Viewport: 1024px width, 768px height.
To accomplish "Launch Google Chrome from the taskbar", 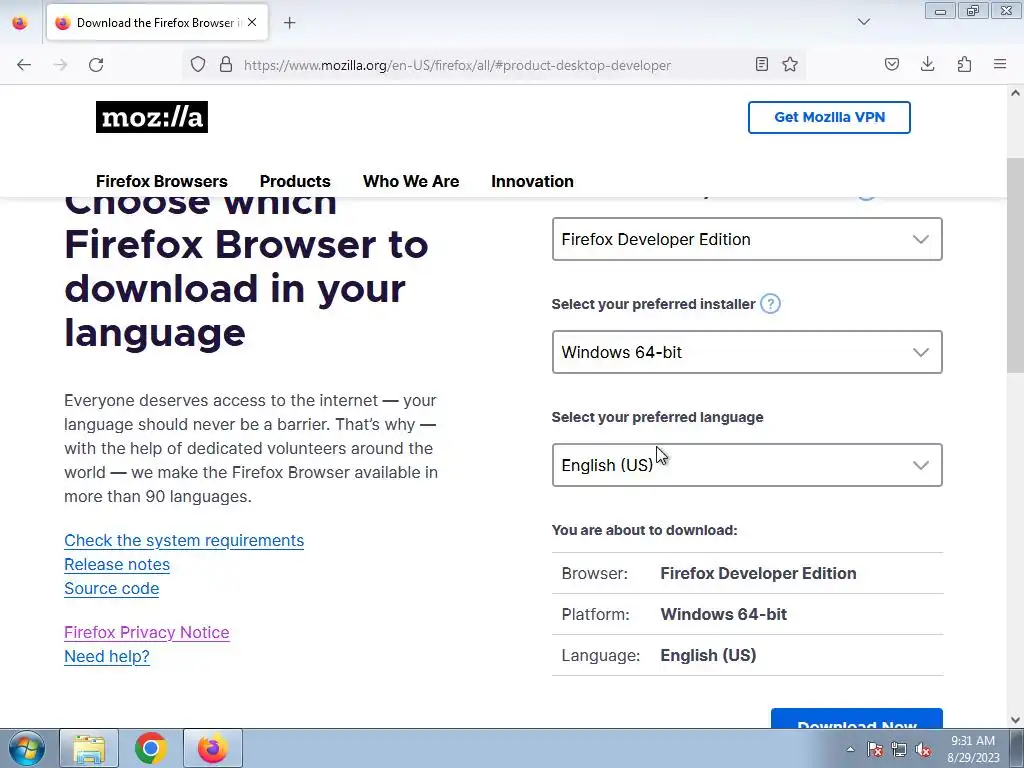I will (150, 748).
